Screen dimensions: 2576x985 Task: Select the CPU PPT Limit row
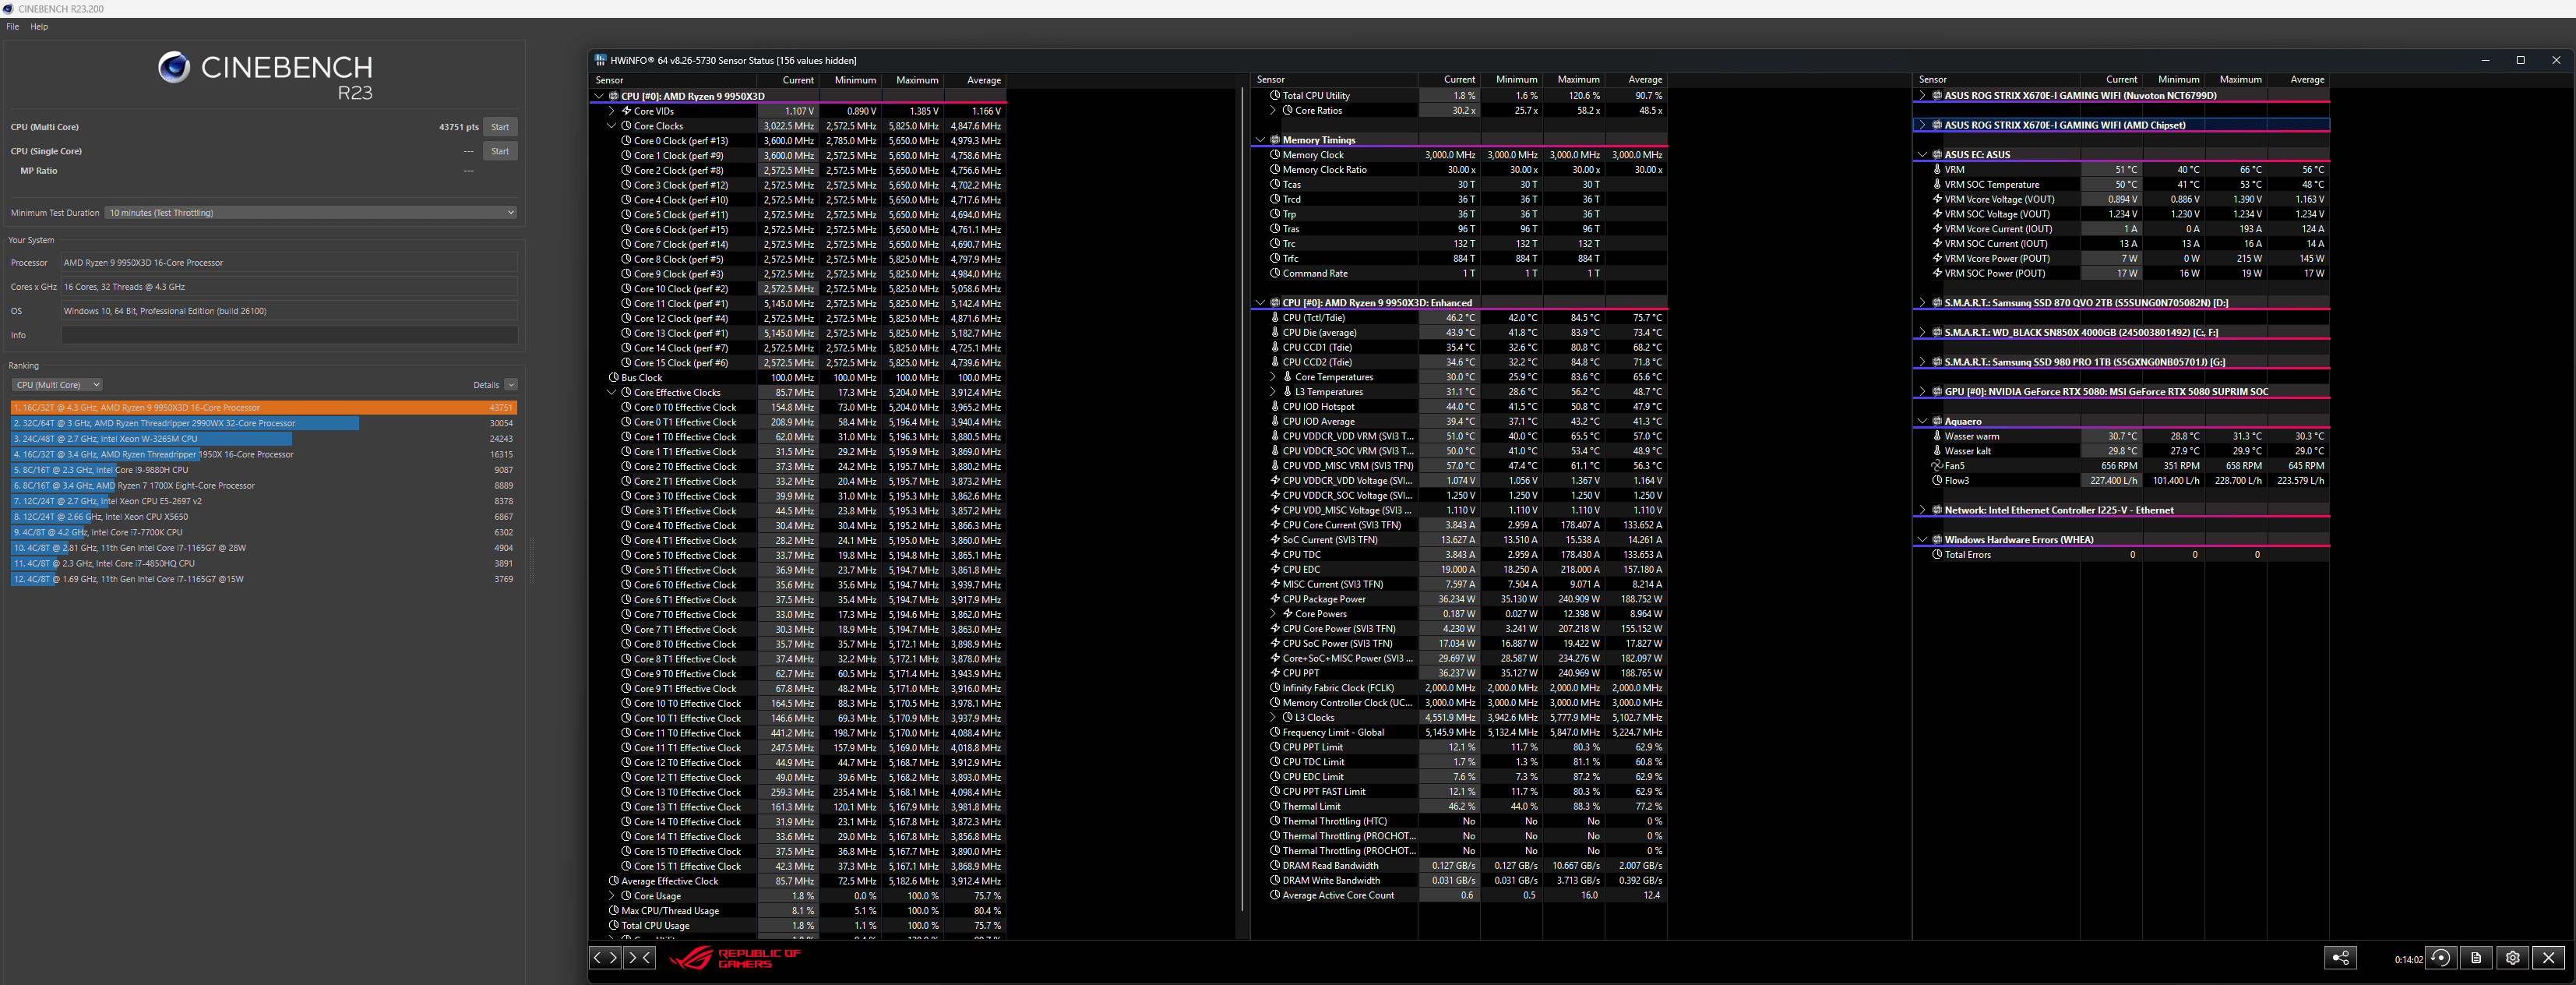point(1459,747)
